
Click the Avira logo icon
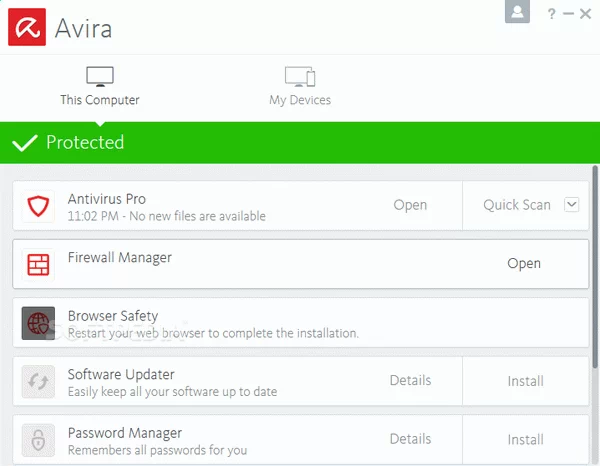[29, 26]
